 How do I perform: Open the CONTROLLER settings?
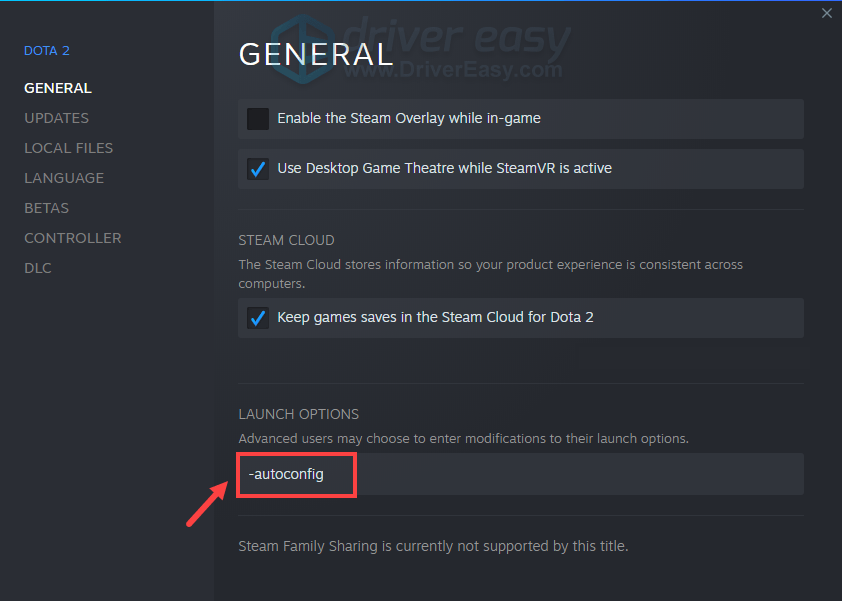72,238
